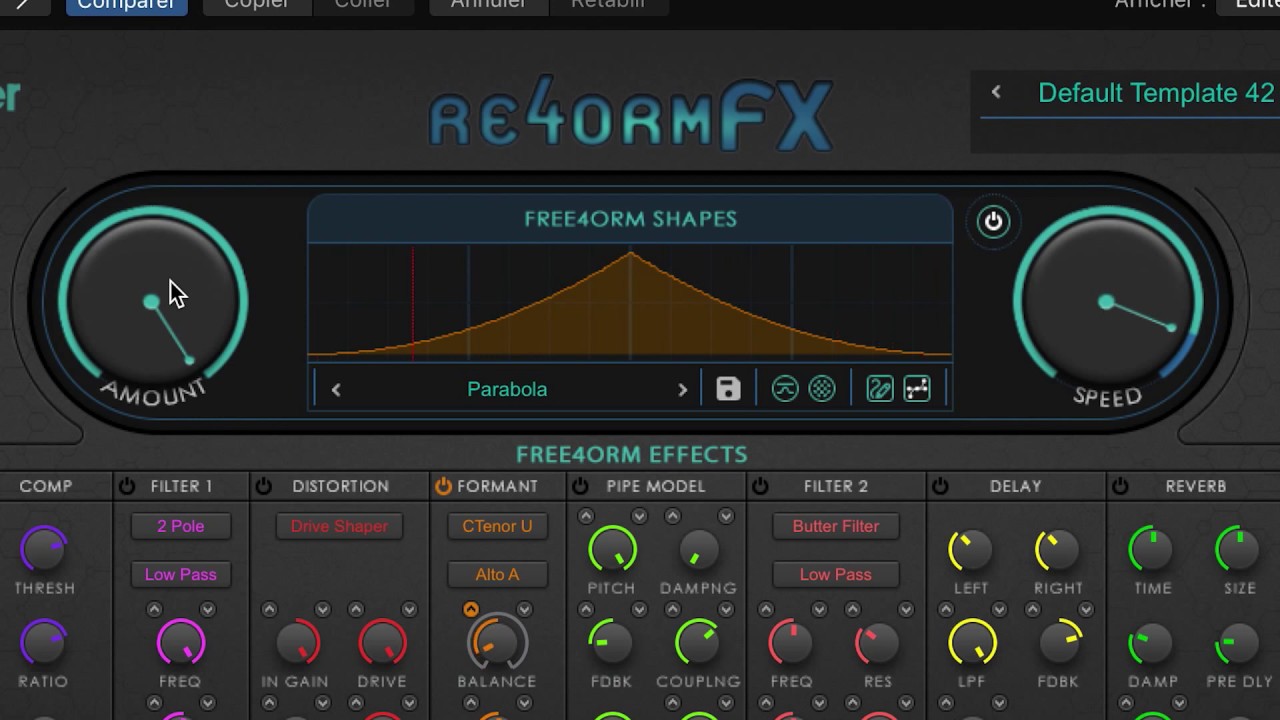Open the CTenor U formant dropdown
The height and width of the screenshot is (720, 1280).
[497, 526]
